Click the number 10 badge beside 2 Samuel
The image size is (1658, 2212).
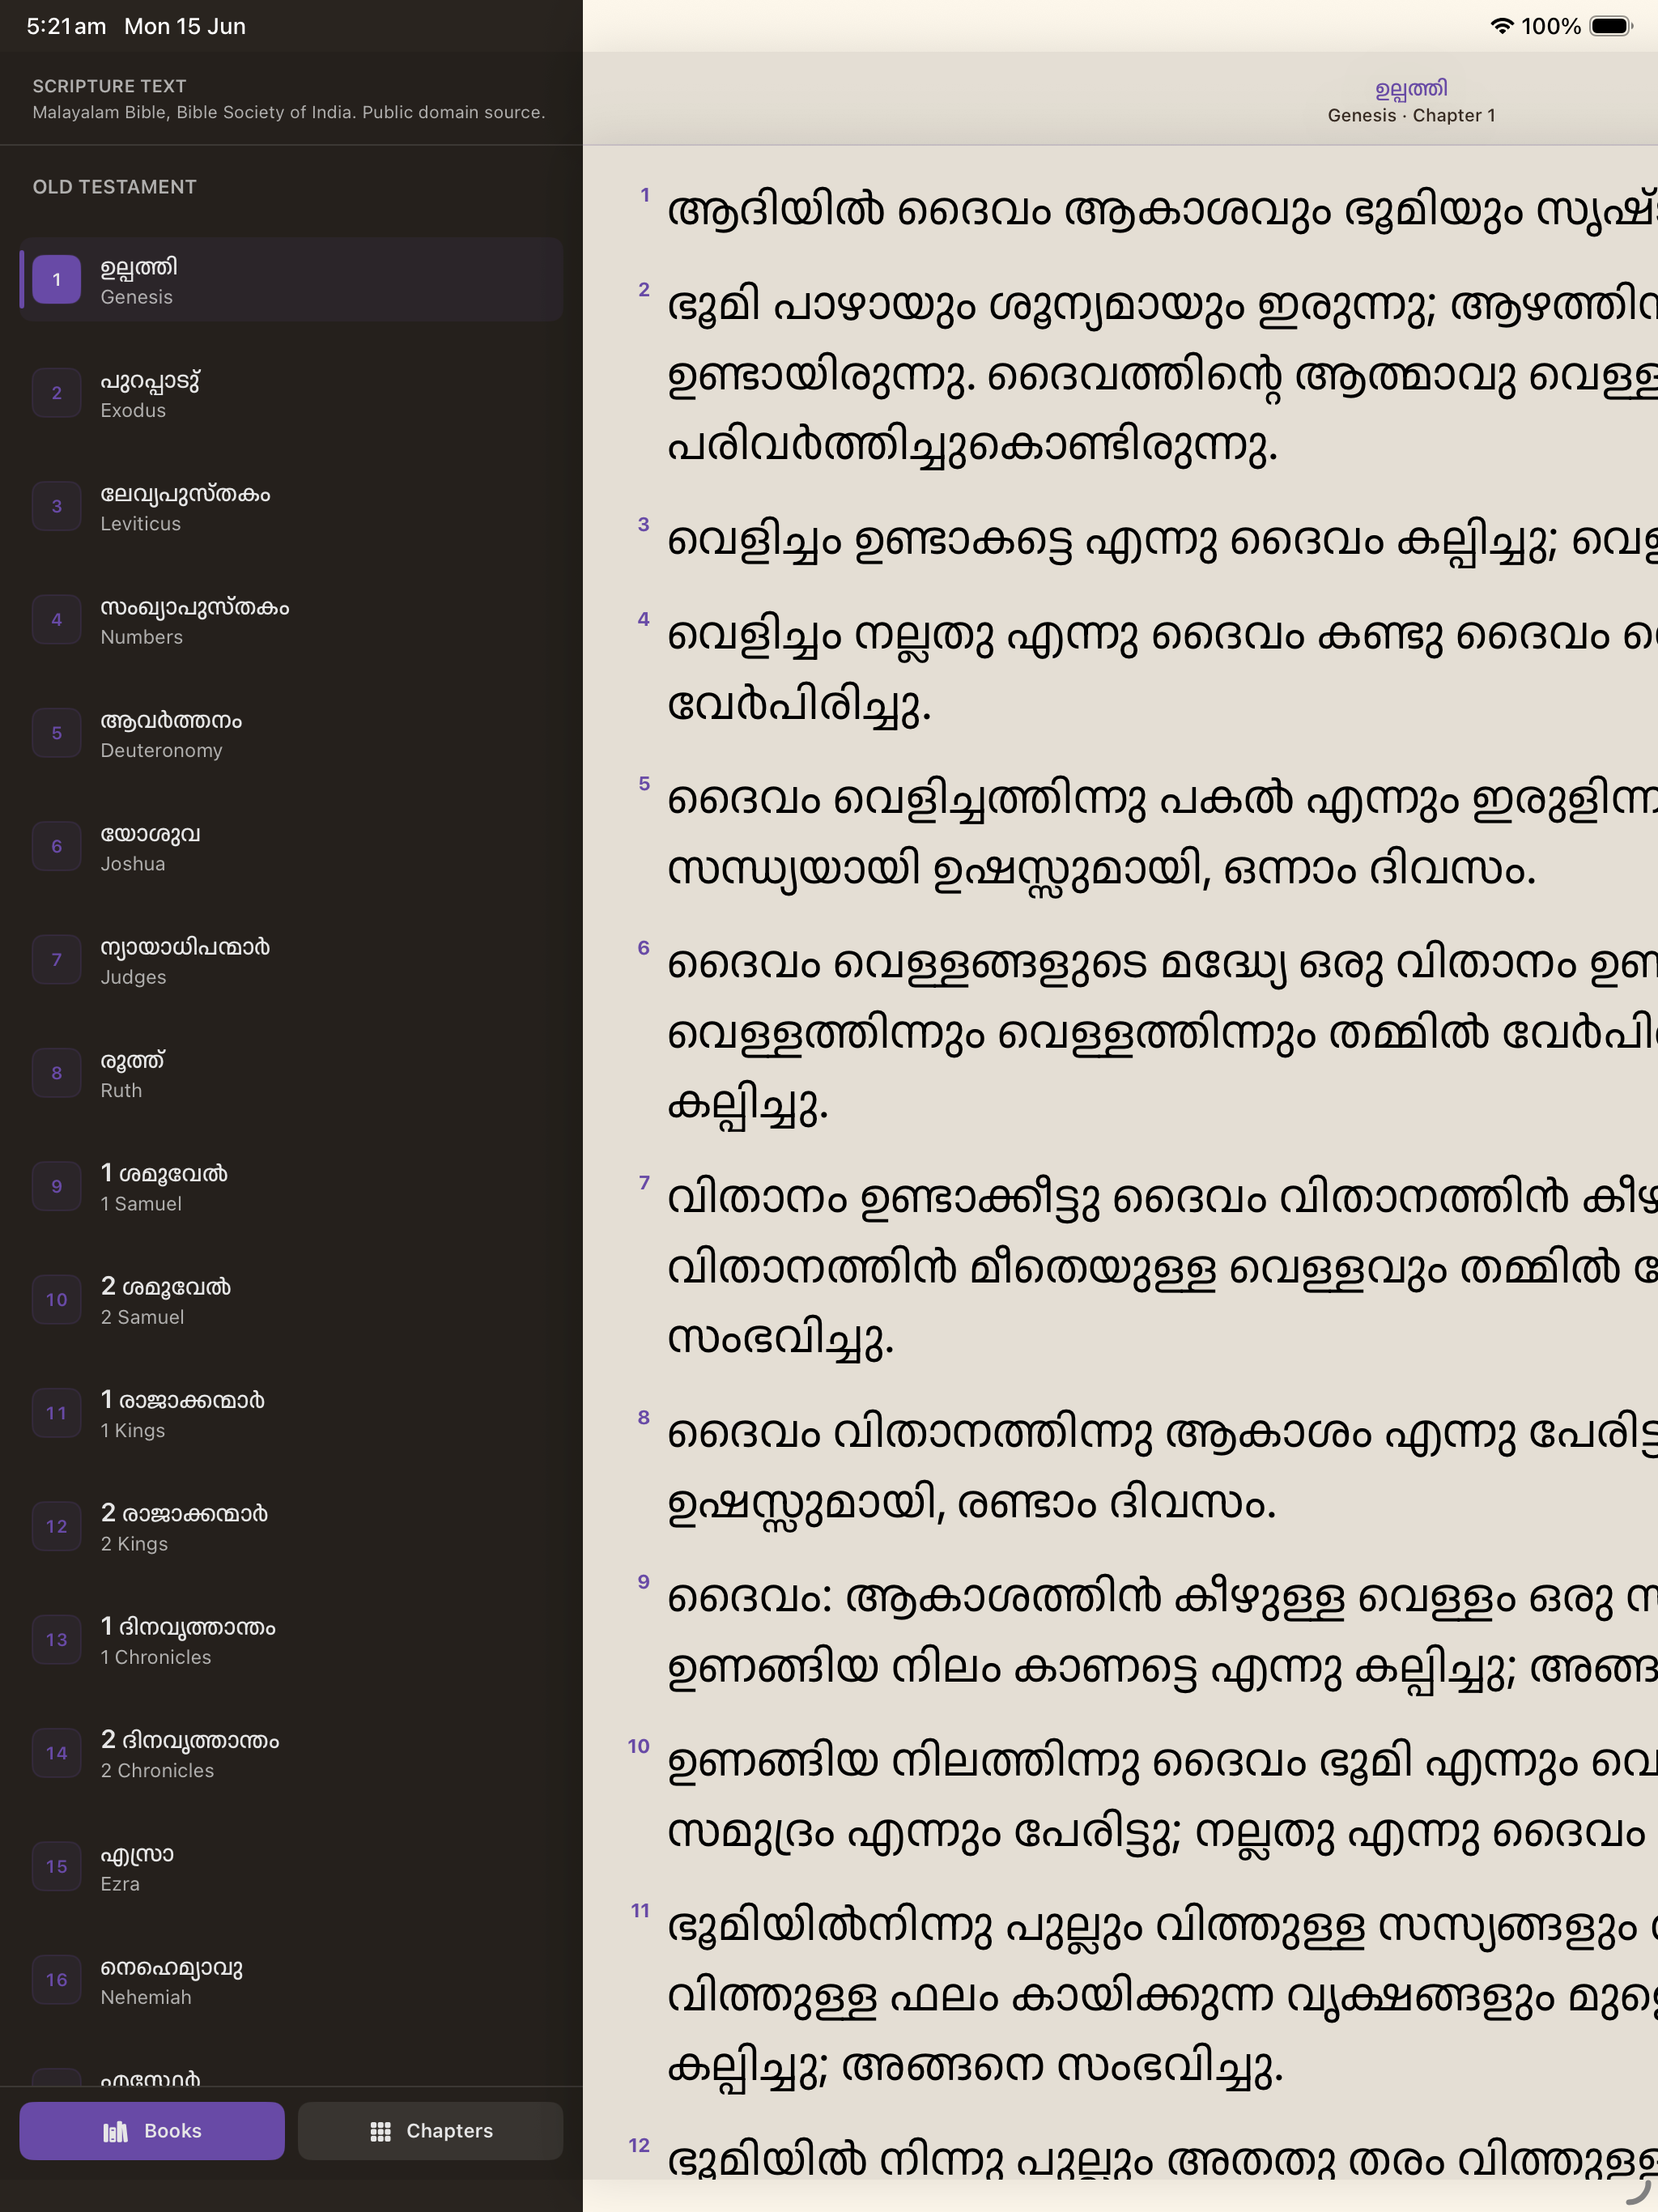57,1300
